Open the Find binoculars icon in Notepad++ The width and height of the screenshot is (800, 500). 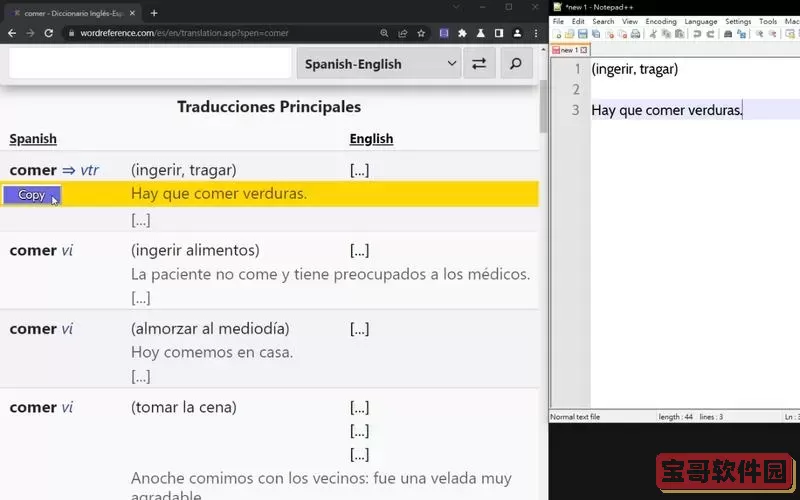727,34
